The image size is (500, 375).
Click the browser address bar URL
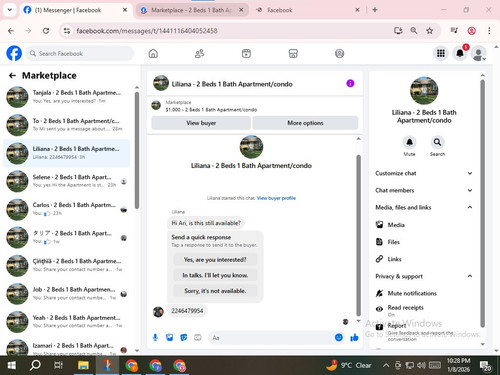click(x=147, y=31)
